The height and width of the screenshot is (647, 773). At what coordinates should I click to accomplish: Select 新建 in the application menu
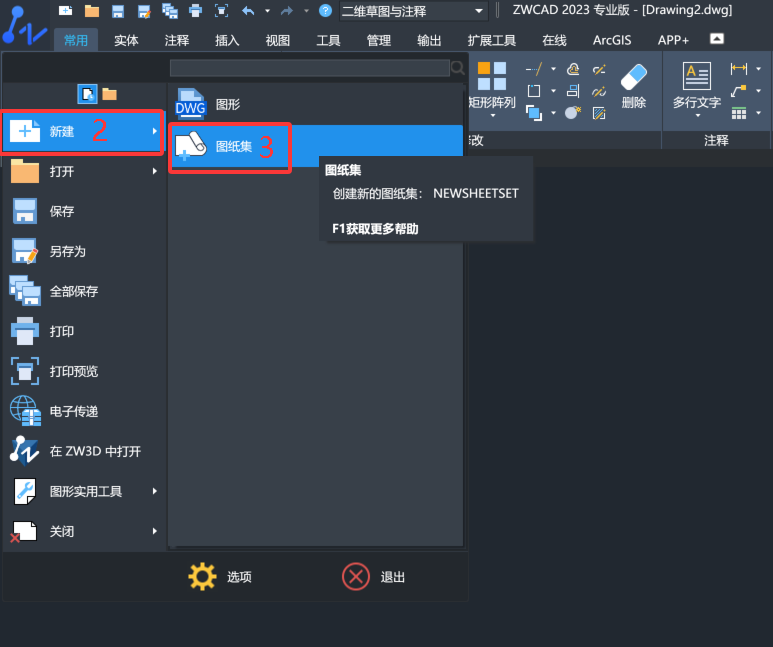point(83,131)
